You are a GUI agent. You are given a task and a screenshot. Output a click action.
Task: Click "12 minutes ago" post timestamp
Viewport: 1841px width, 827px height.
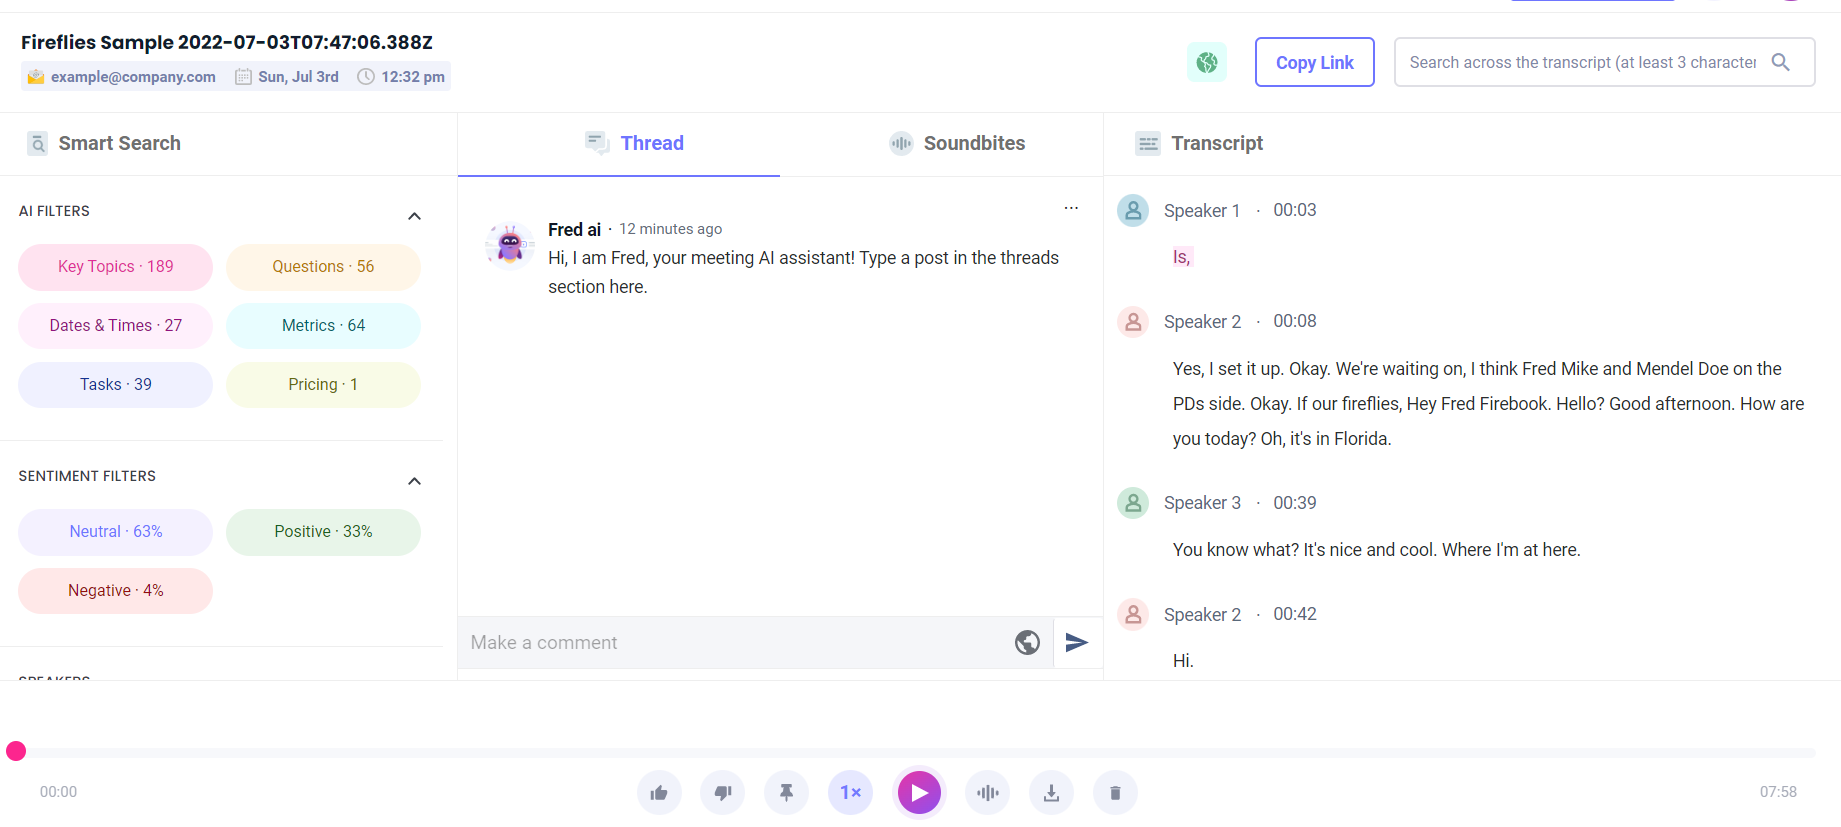(x=670, y=229)
